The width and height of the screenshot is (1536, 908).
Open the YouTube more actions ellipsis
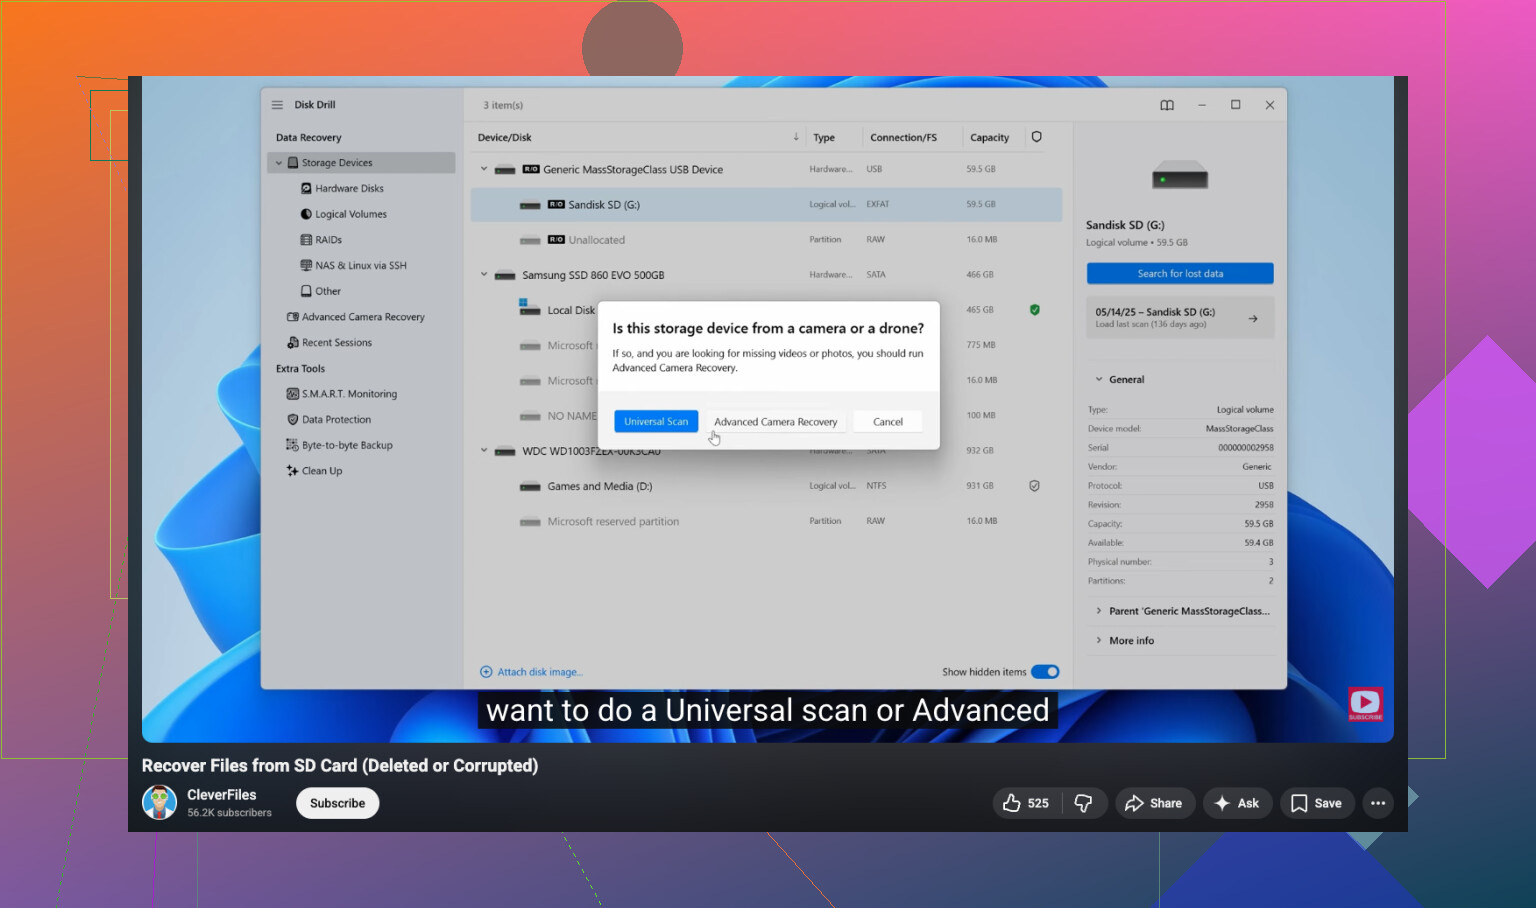pyautogui.click(x=1378, y=803)
